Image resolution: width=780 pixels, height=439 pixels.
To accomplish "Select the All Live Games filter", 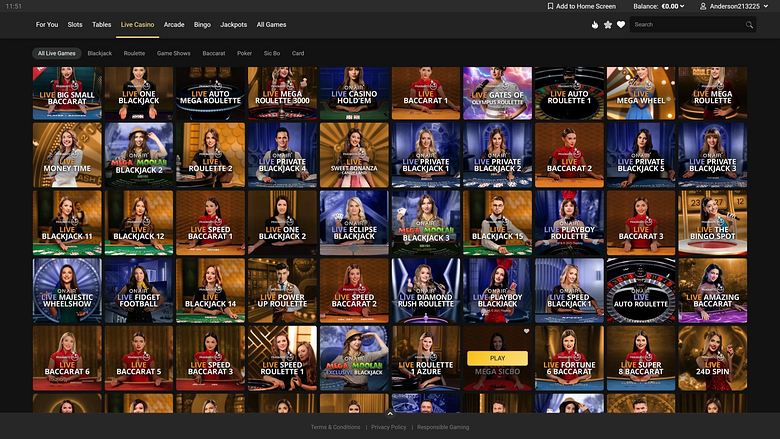I will coord(57,53).
